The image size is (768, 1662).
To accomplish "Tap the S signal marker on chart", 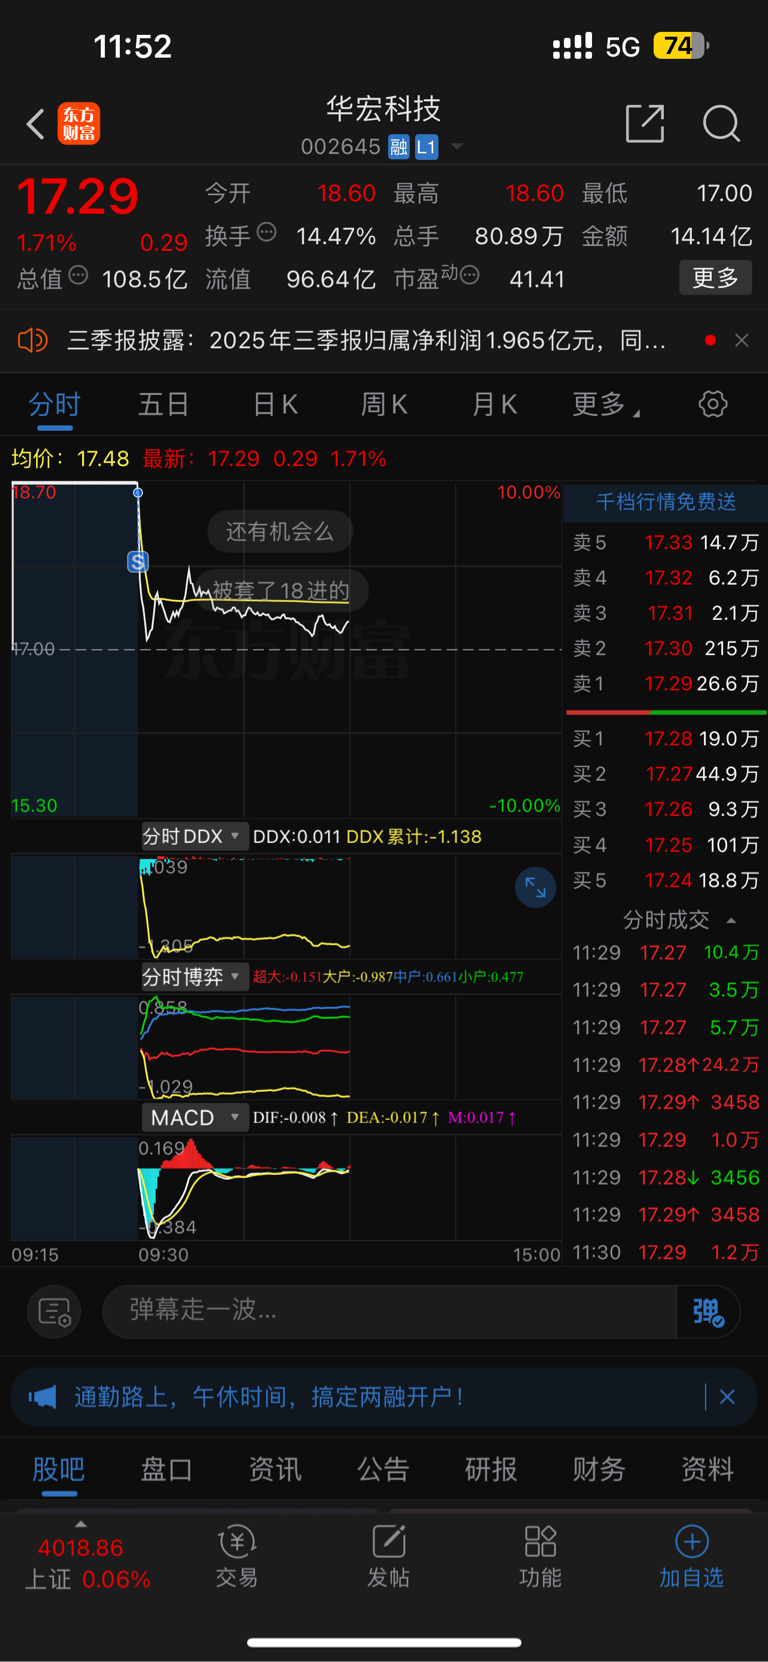I will point(138,562).
